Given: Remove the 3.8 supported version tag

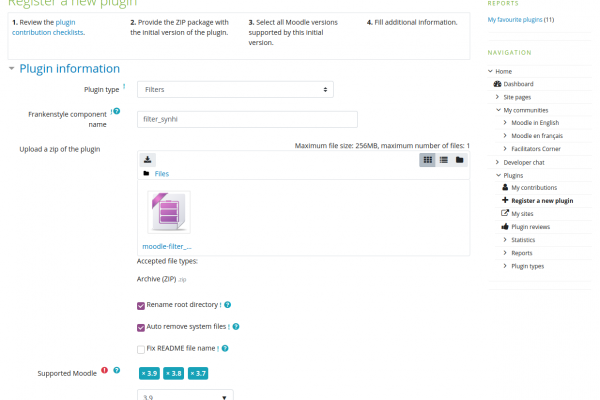Looking at the screenshot, I should tap(173, 373).
